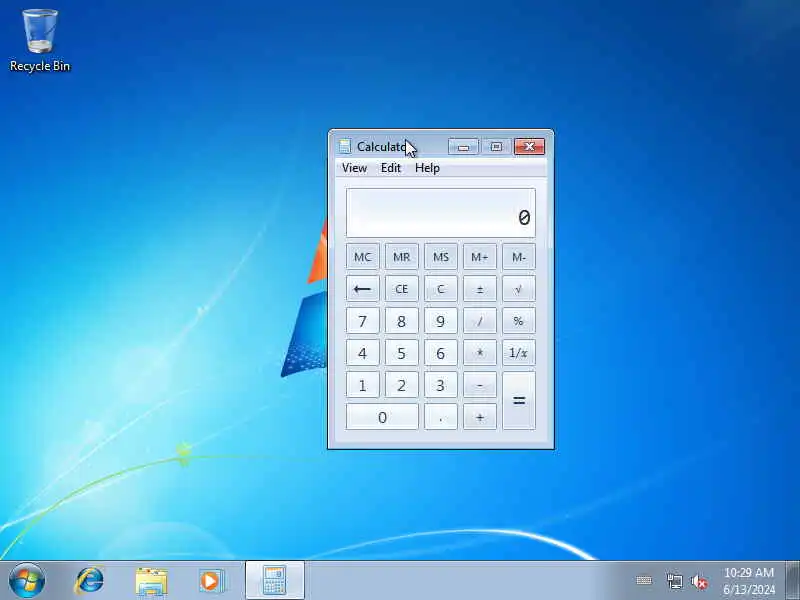Click the CE clear entry button
Screen dimensions: 800x600
[402, 289]
